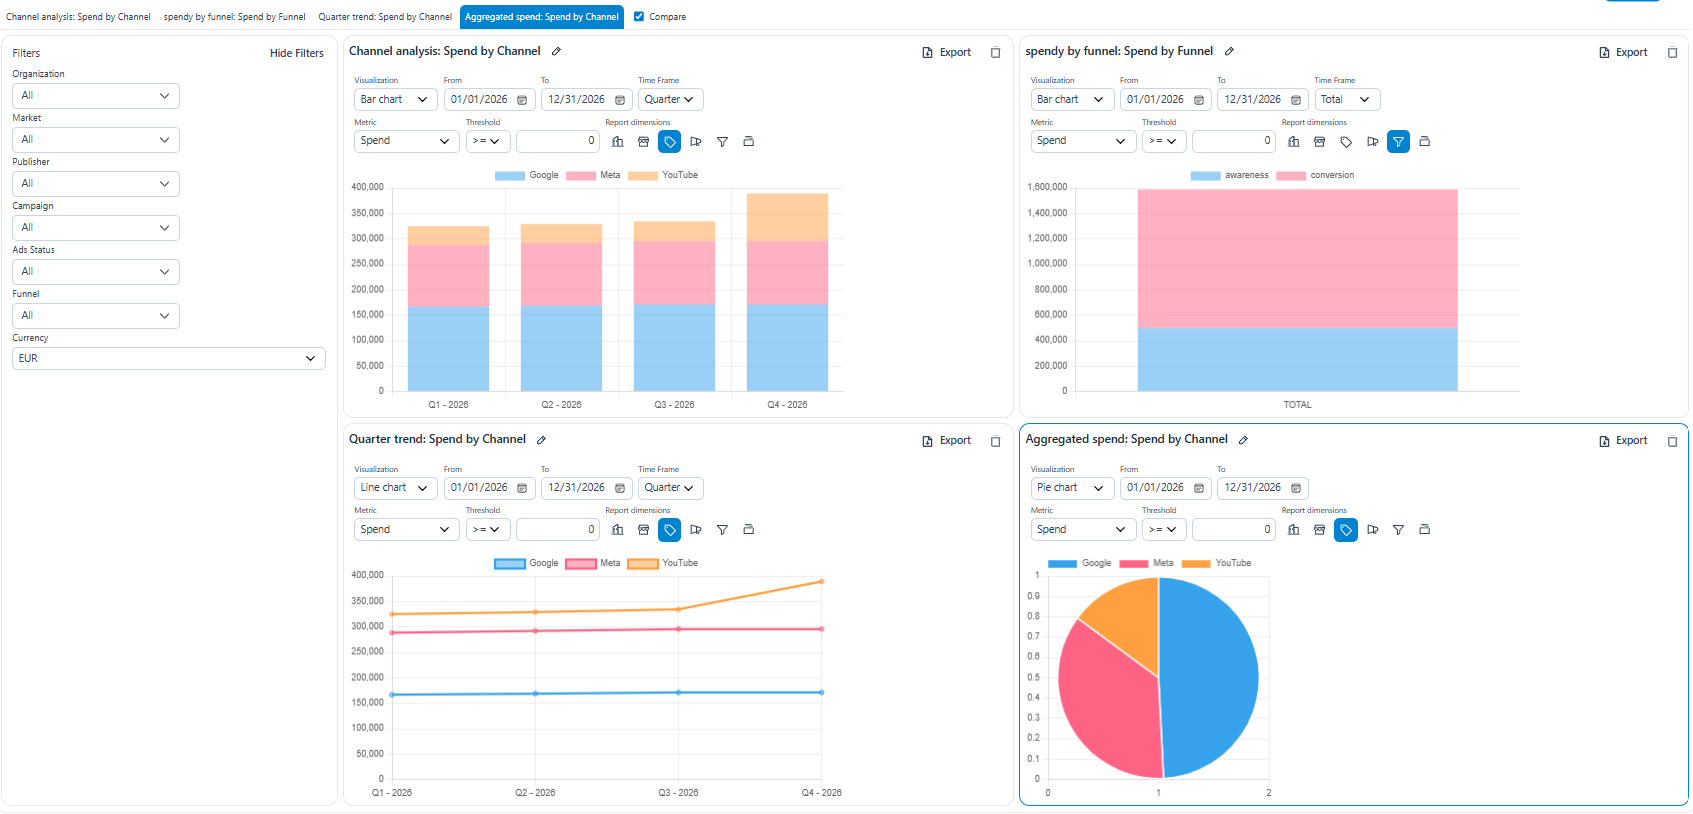Switch to Quarter trend: Spend by Channel tab
The width and height of the screenshot is (1693, 814).
[x=385, y=17]
